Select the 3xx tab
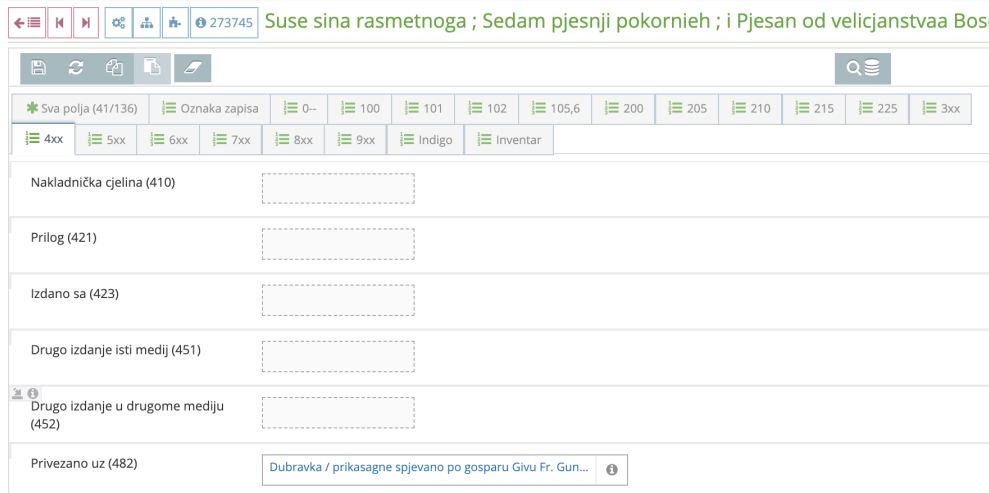989x493 pixels. [x=940, y=108]
